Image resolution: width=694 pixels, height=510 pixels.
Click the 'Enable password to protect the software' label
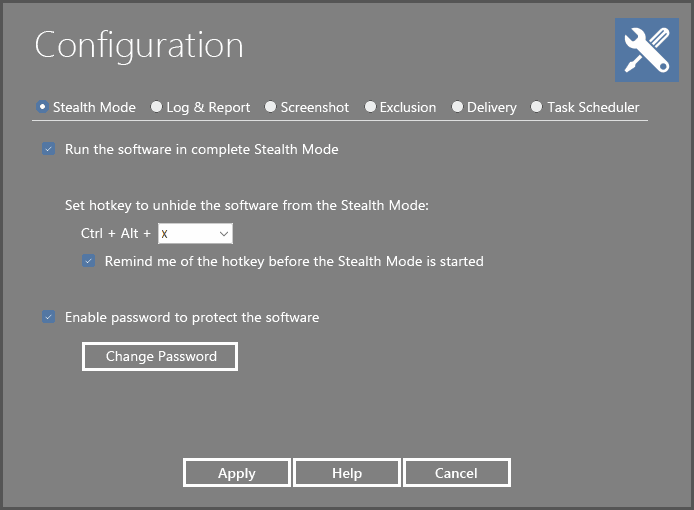pos(192,317)
